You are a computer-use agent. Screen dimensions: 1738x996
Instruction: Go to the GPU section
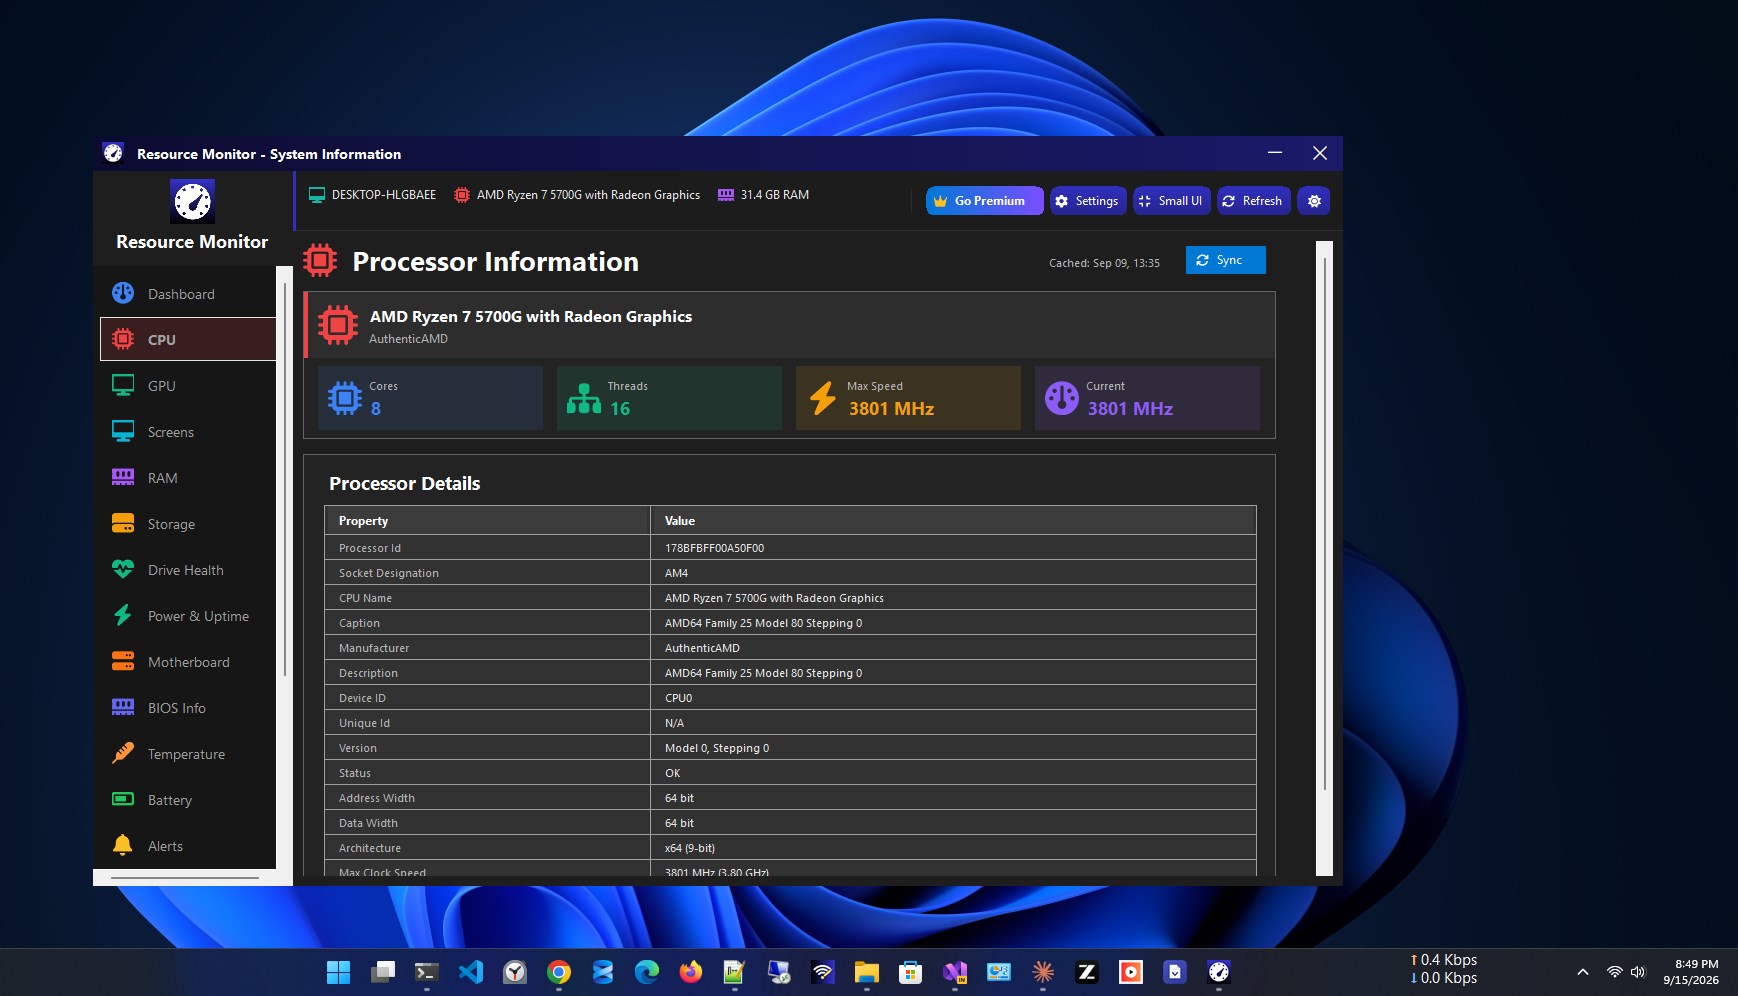(188, 386)
